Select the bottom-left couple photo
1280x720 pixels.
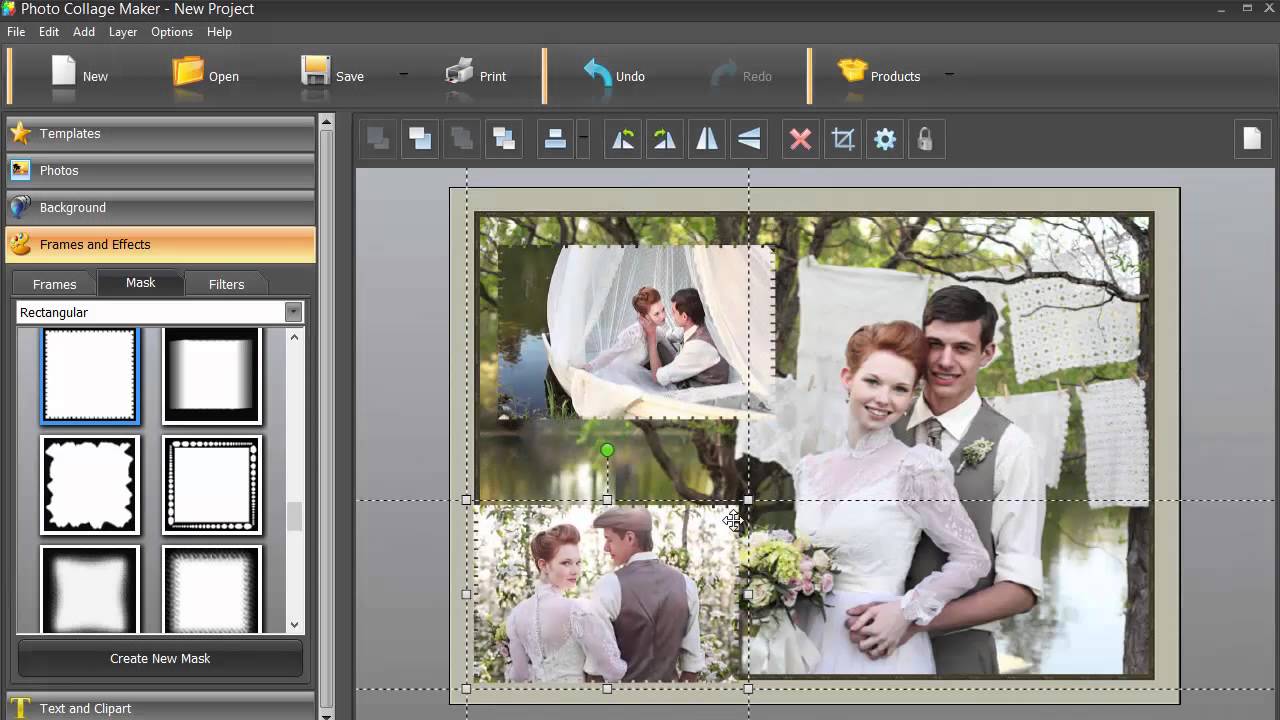607,593
